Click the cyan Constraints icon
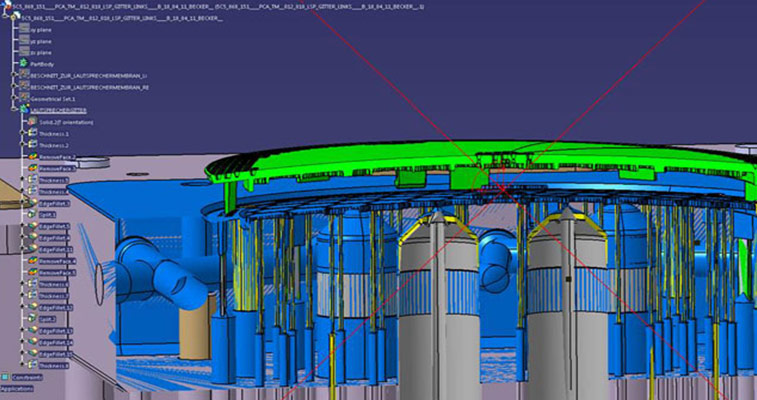This screenshot has width=757, height=400. coord(5,377)
